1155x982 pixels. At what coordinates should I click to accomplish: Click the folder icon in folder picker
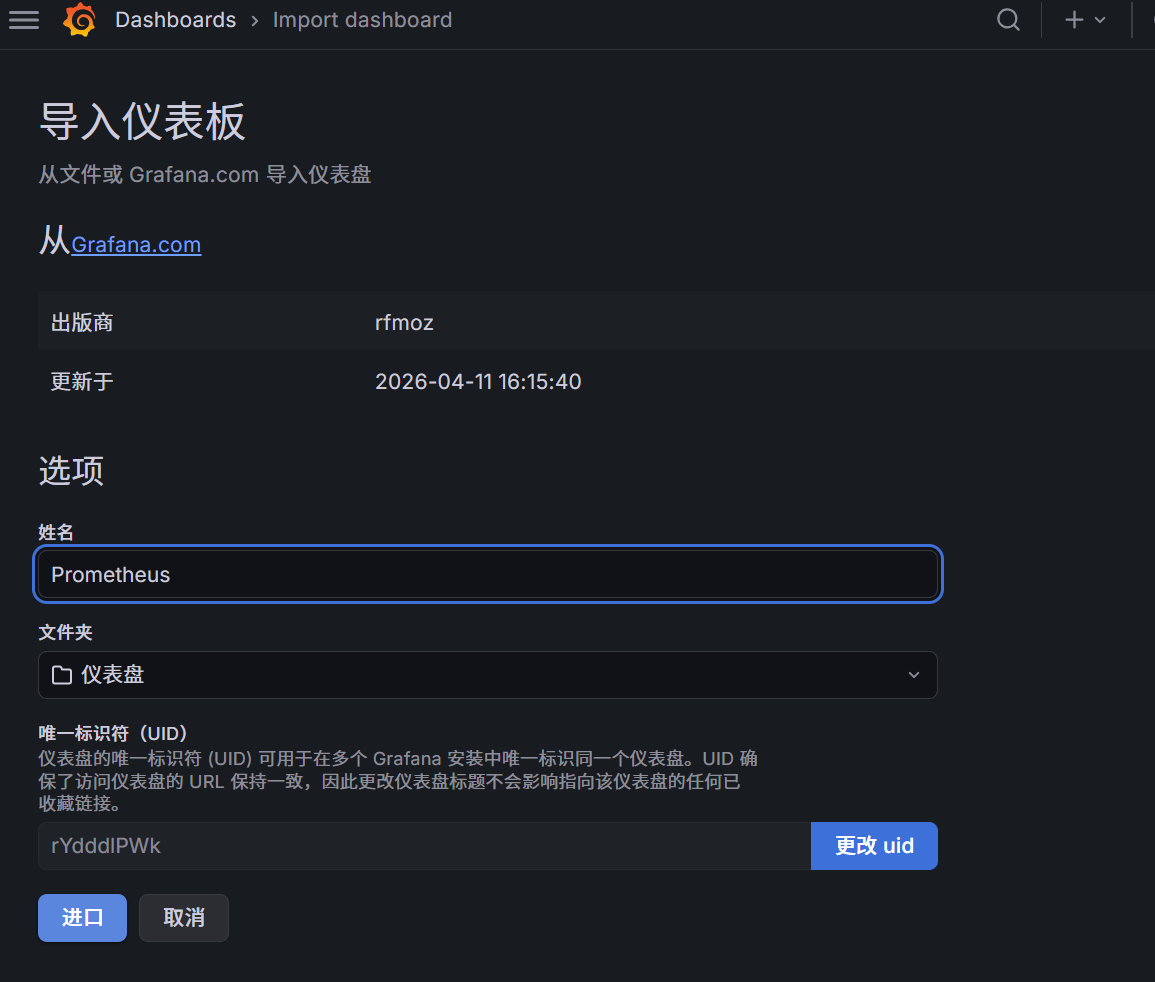[x=62, y=675]
